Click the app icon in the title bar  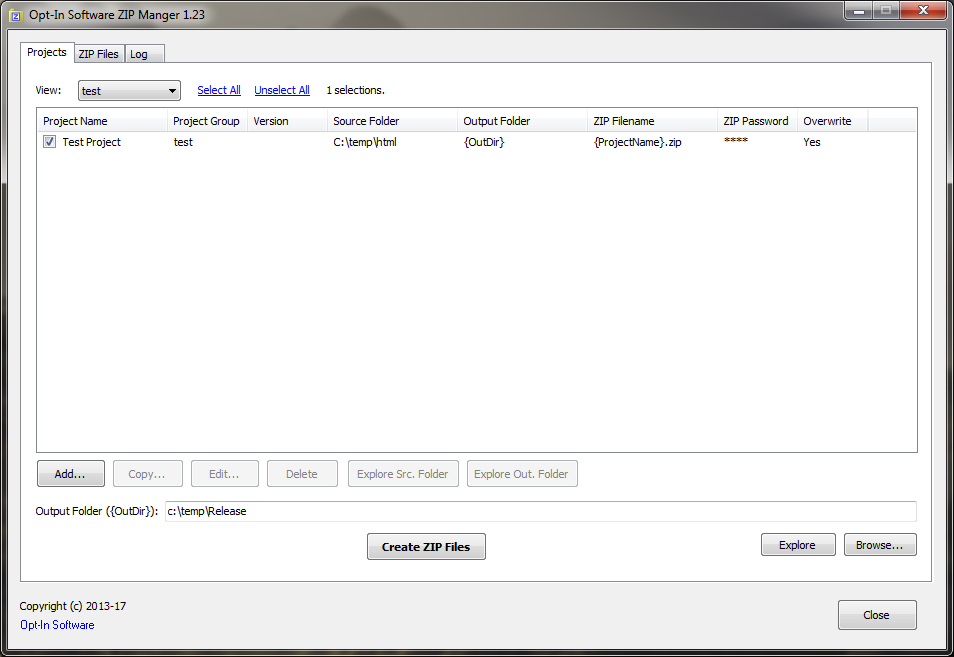coord(14,14)
